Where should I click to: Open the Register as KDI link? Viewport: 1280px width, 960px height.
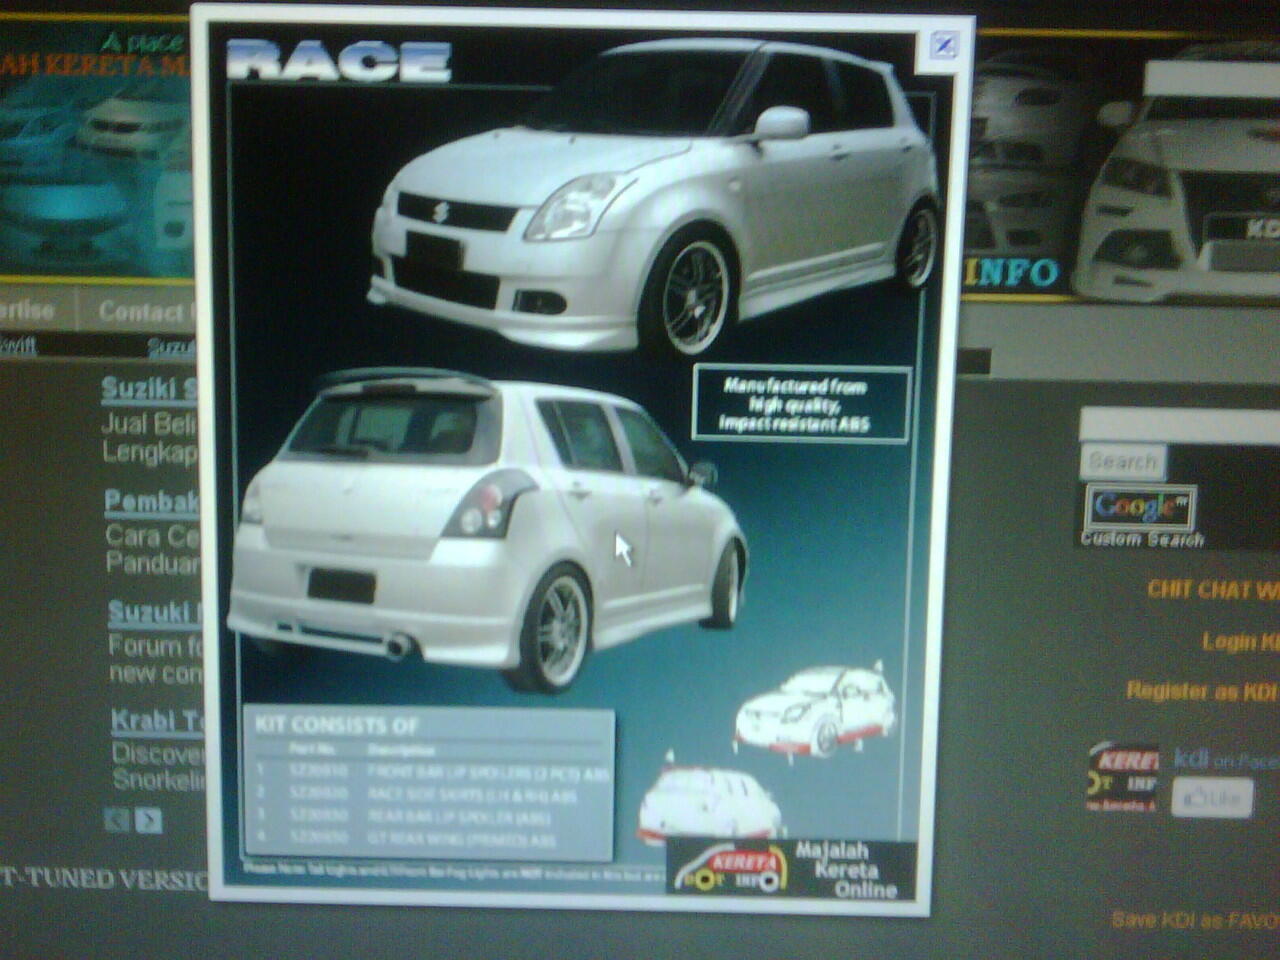[1203, 690]
